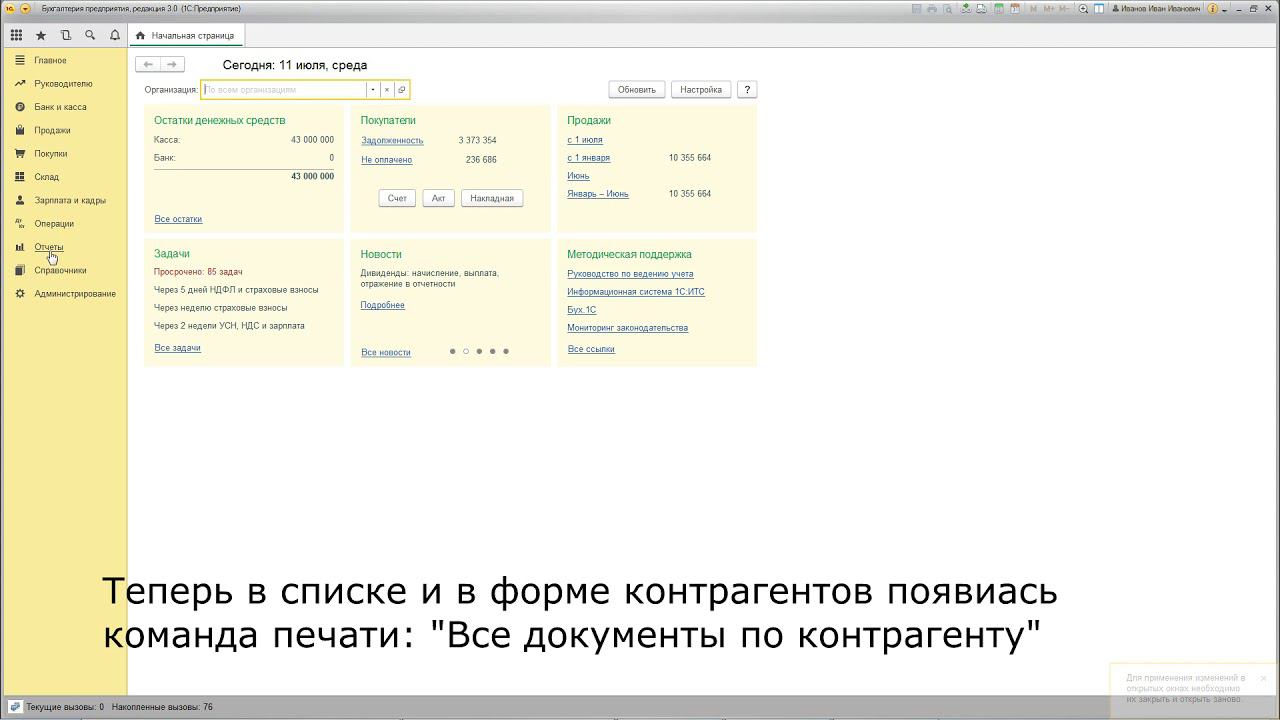Screen dimensions: 1280x720
Task: Open section Продажи in sidebar
Action: pos(52,130)
